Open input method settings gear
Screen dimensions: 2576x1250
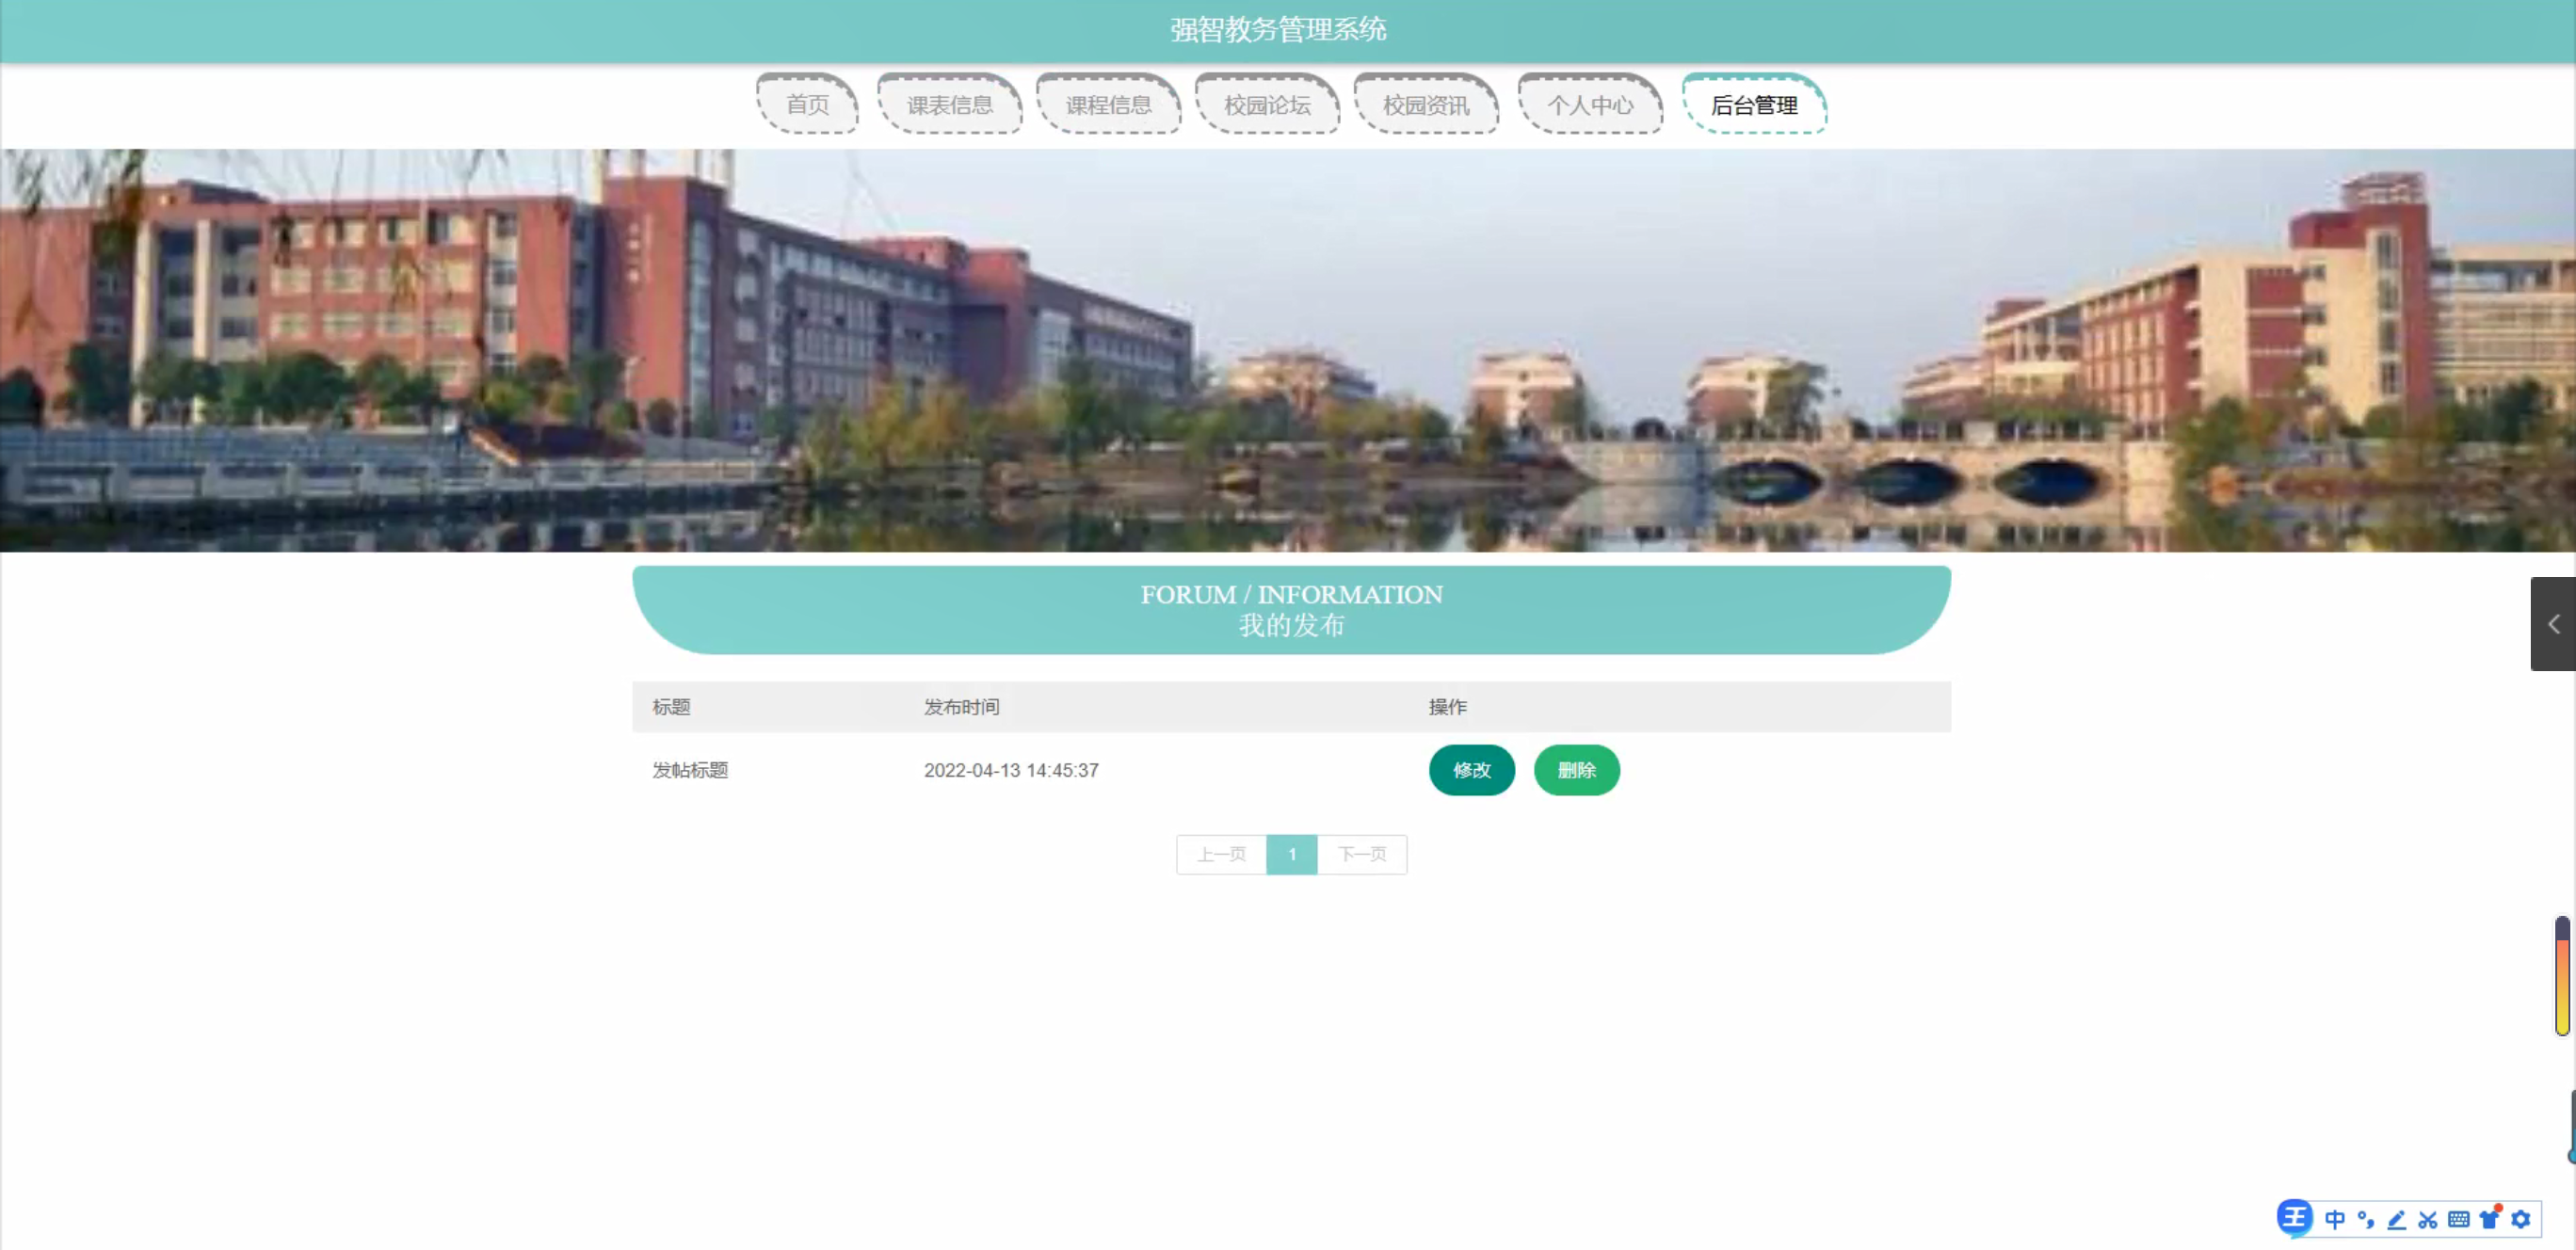[2520, 1218]
